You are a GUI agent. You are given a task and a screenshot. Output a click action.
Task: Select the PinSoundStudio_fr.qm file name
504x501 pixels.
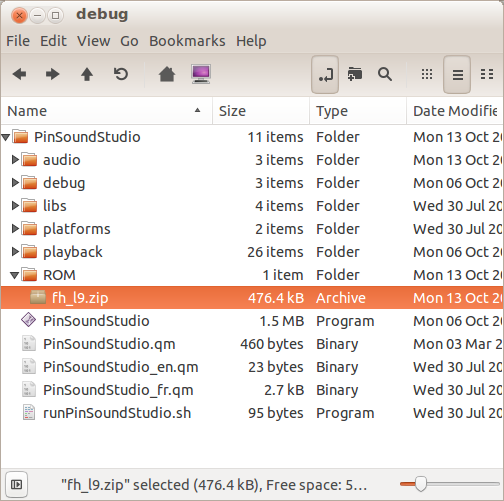118,390
